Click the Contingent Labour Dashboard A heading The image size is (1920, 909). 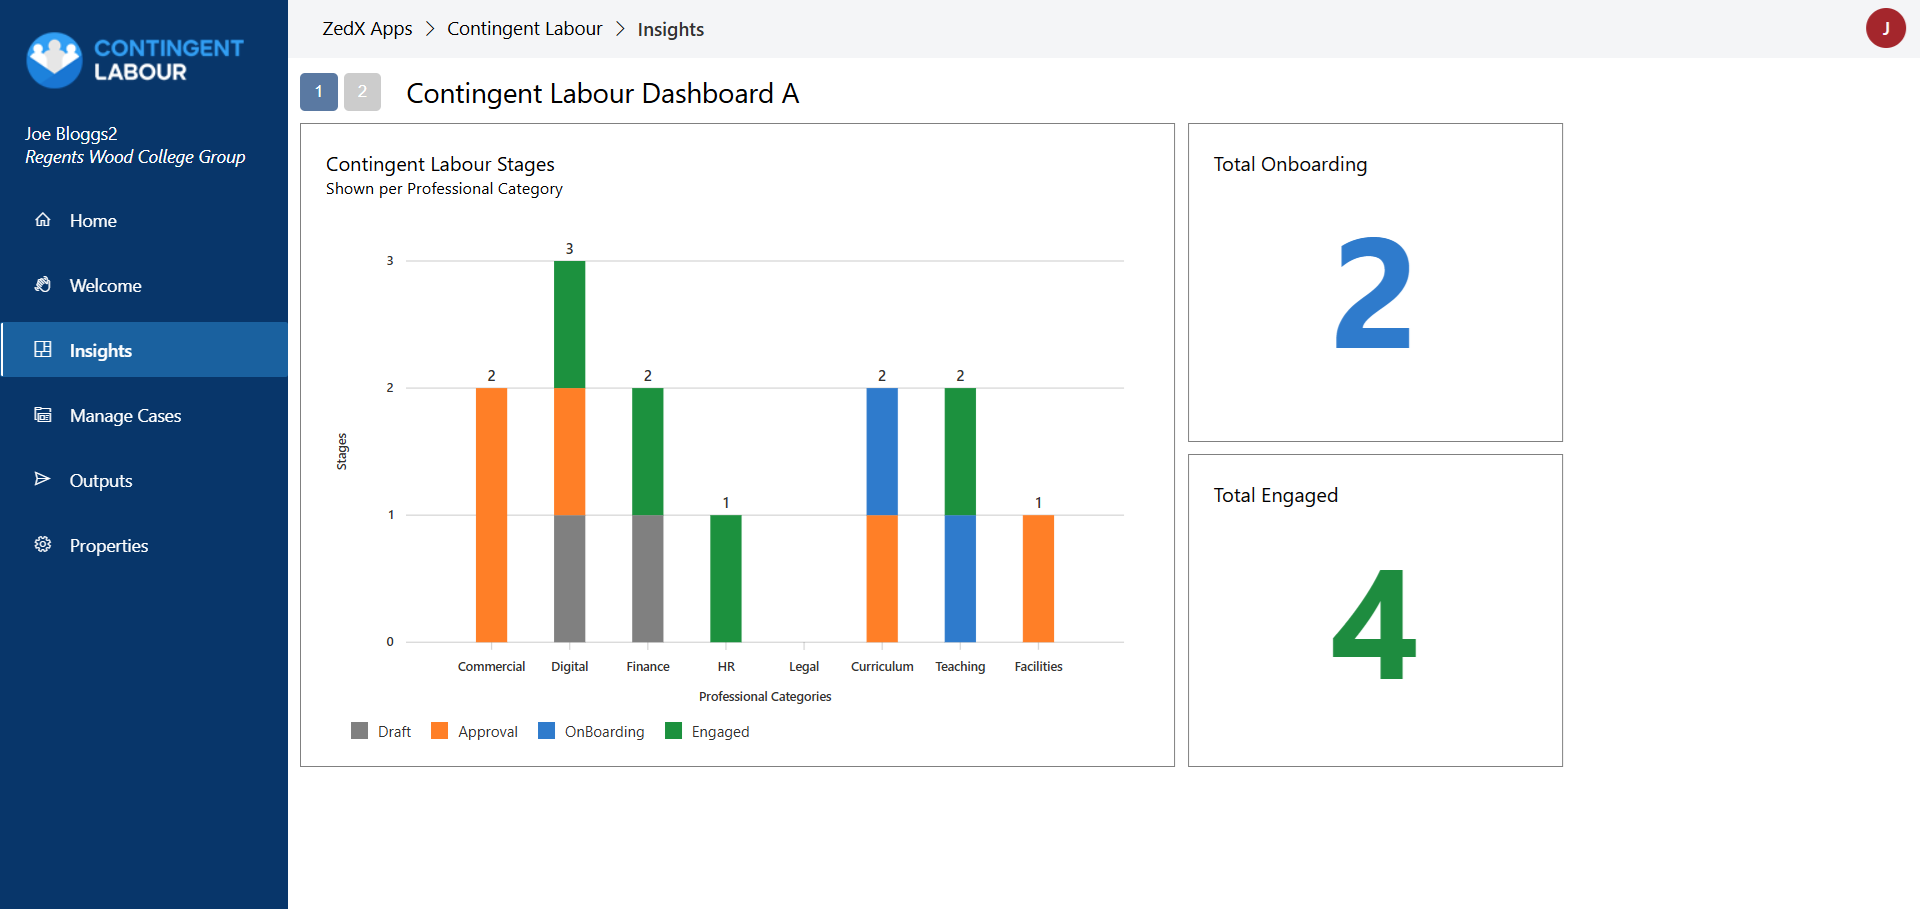pos(603,93)
